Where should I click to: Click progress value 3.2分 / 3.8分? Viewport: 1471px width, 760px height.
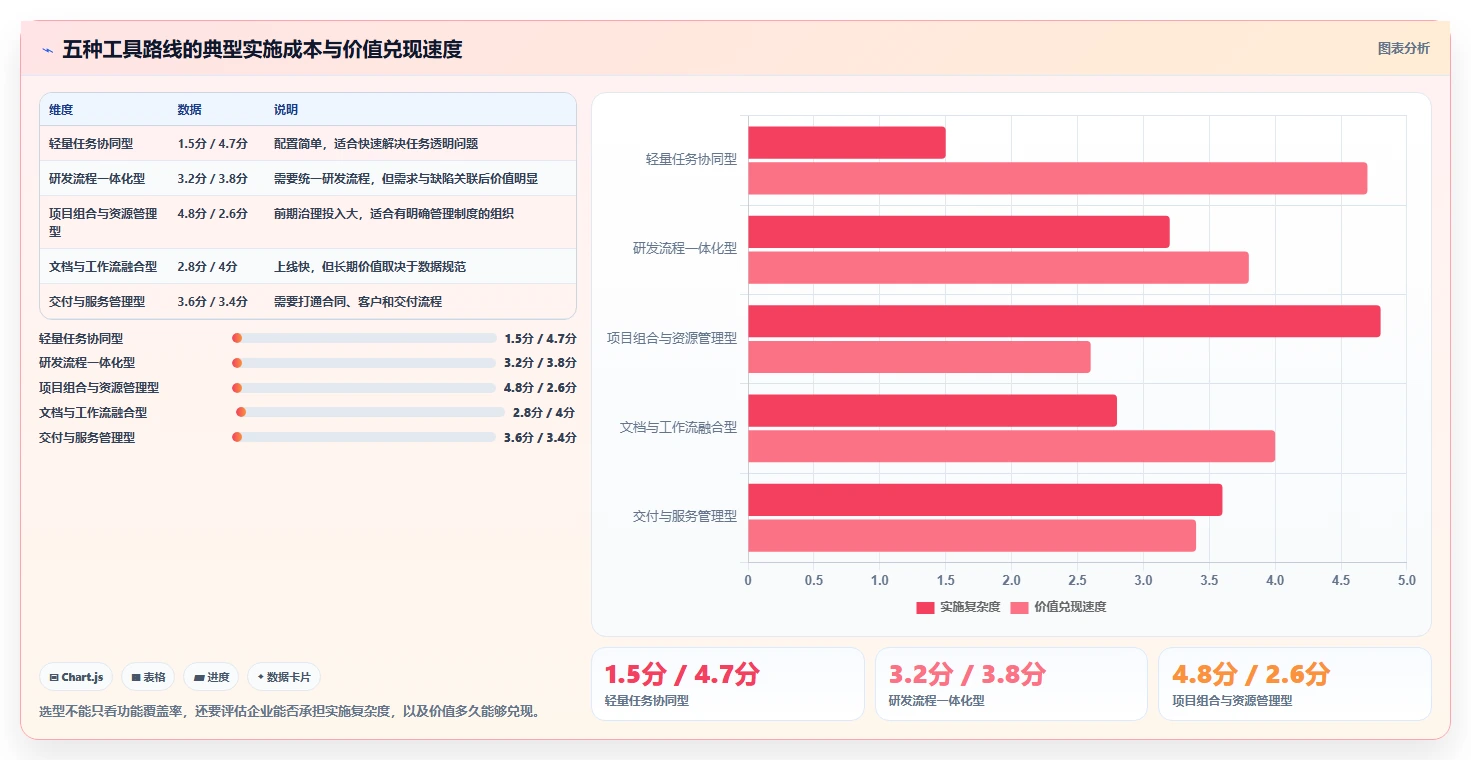point(540,363)
